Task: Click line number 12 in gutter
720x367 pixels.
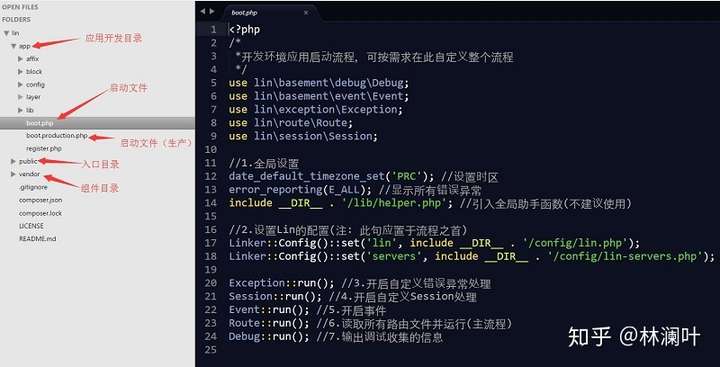Action: click(x=210, y=176)
